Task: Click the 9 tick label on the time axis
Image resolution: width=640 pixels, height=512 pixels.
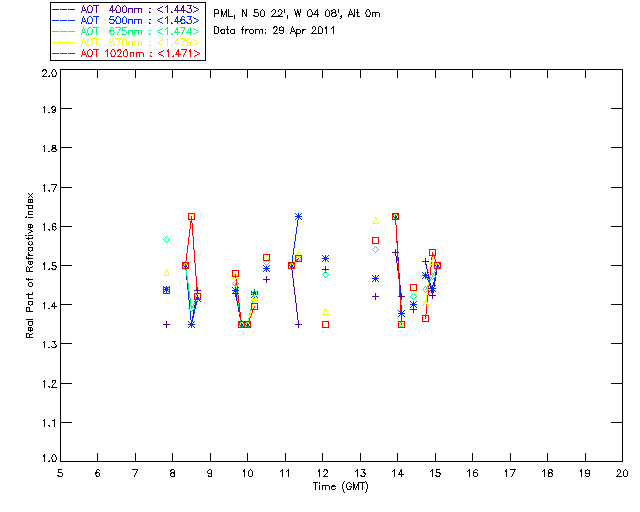Action: [210, 473]
